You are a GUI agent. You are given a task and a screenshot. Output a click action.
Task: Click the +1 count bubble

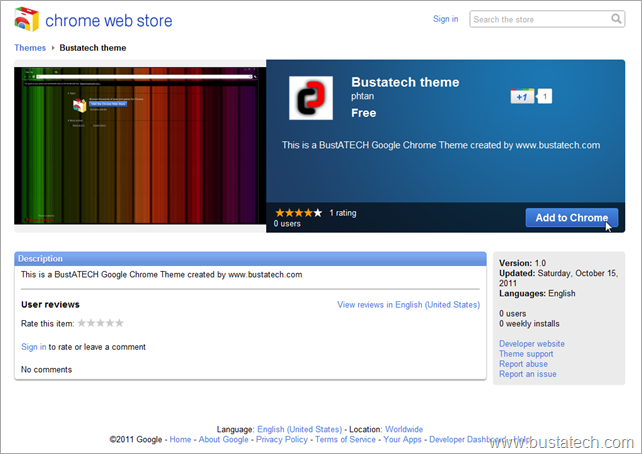pos(545,96)
